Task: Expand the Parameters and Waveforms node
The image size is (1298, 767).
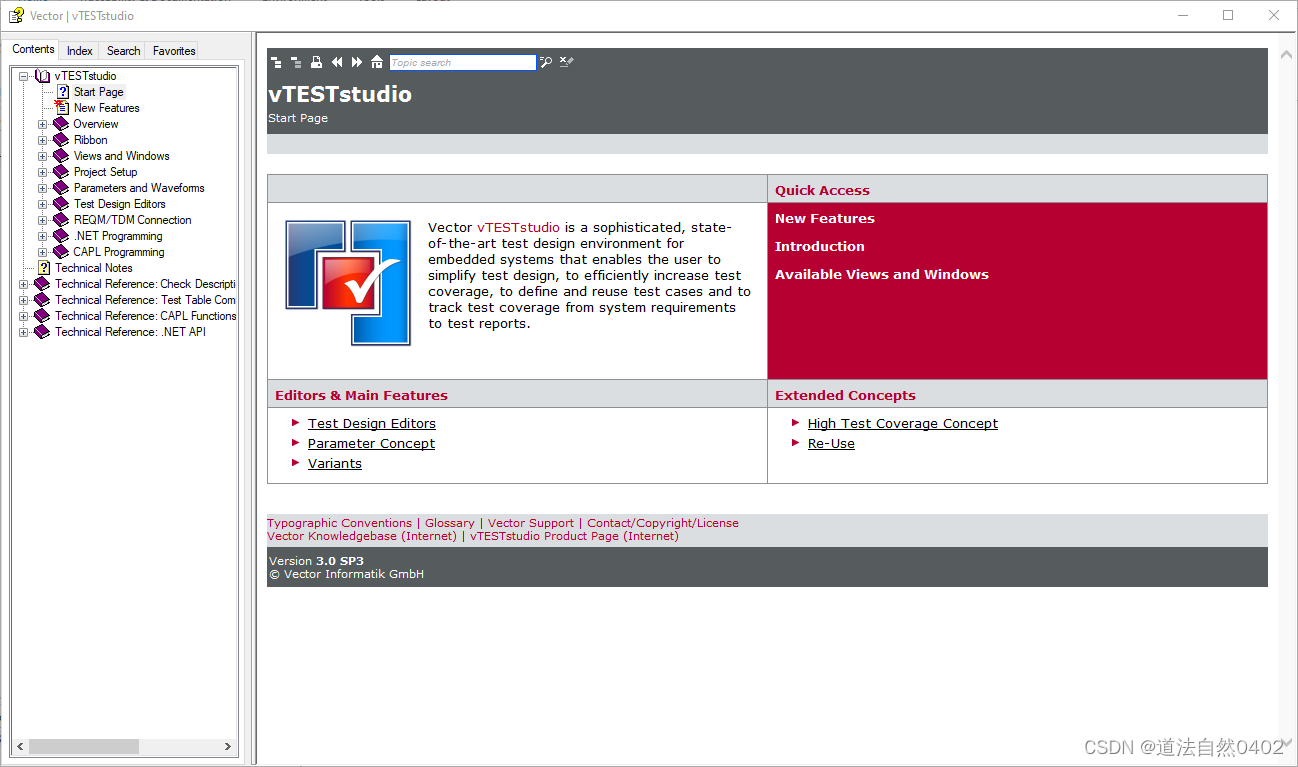Action: point(41,187)
